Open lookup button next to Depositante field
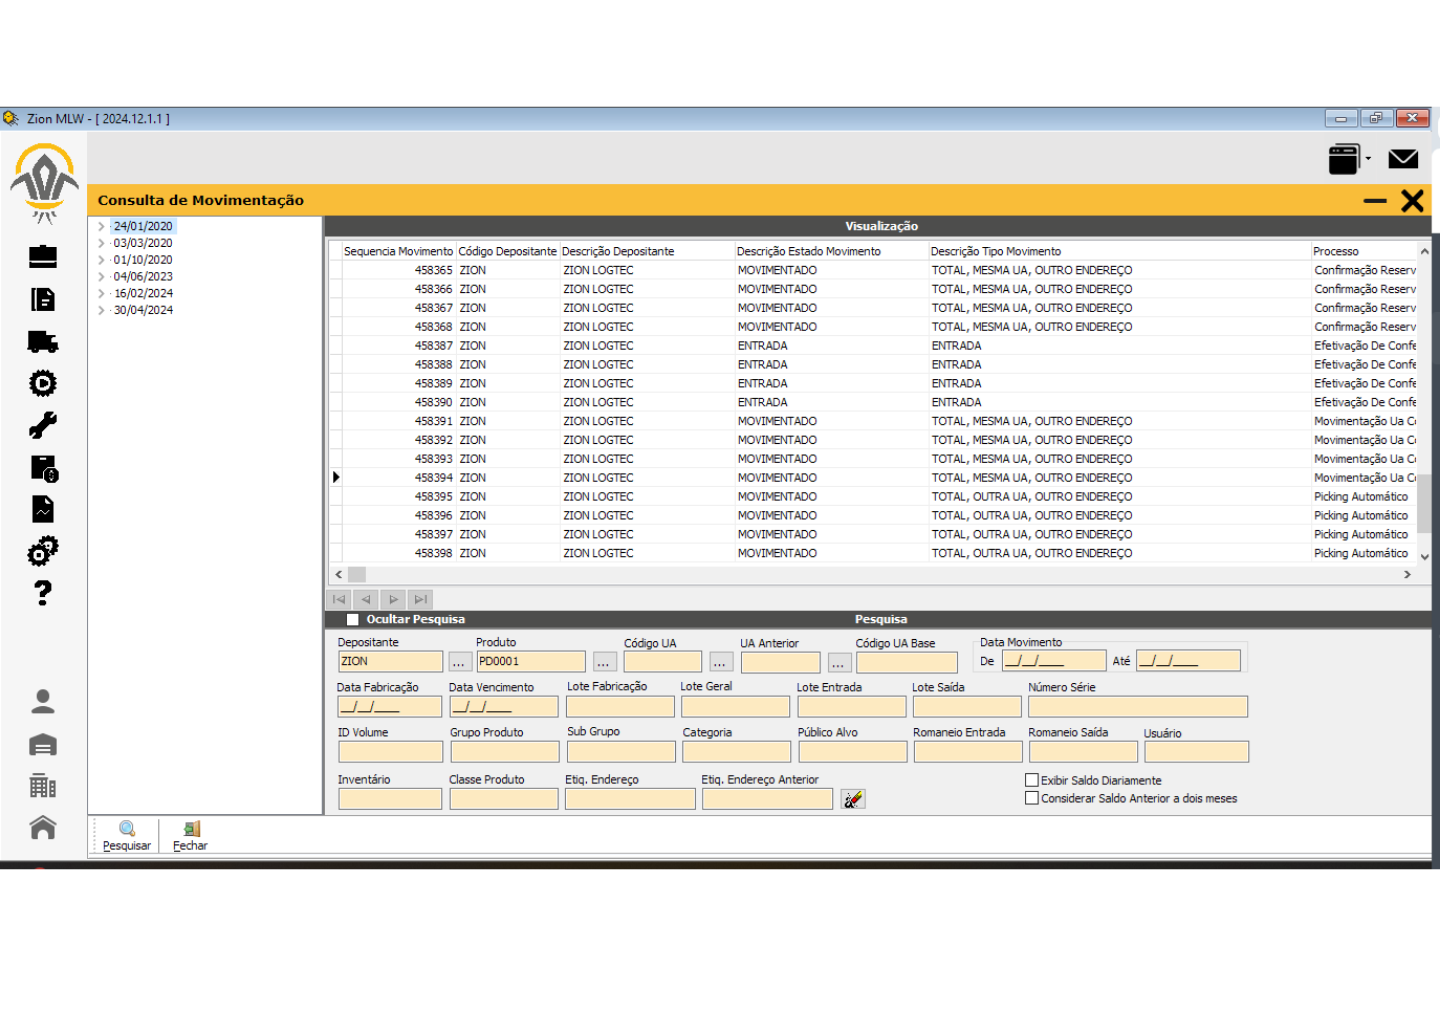This screenshot has width=1440, height=1024. tap(459, 662)
